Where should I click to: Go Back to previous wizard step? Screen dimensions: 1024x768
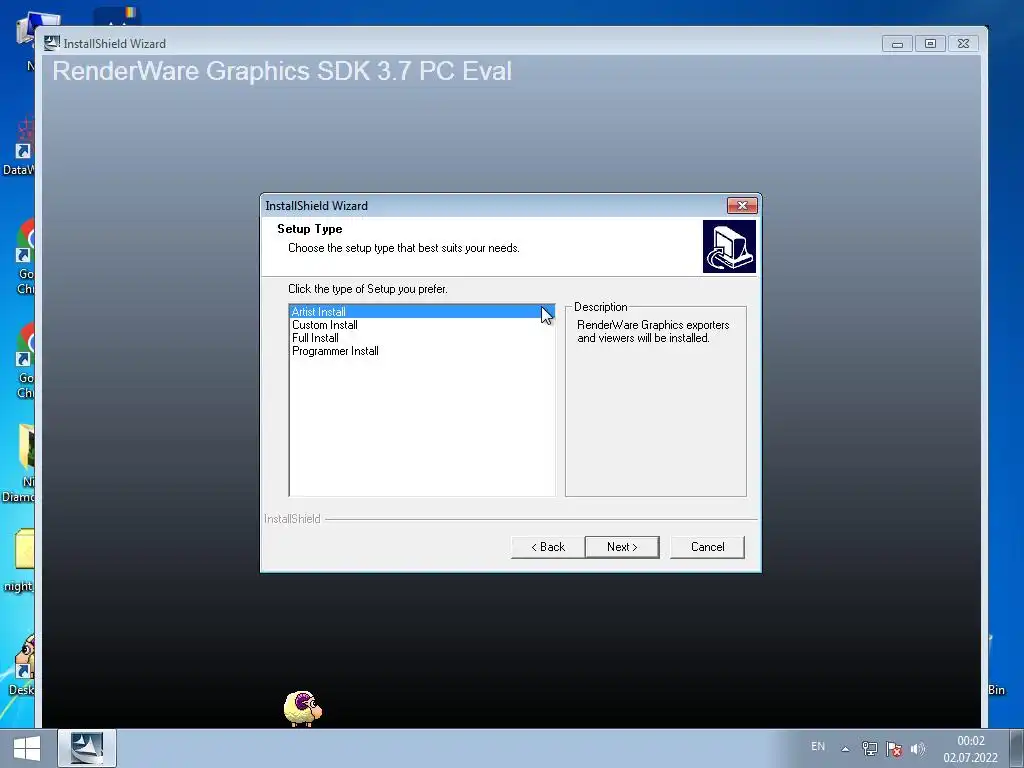[547, 547]
